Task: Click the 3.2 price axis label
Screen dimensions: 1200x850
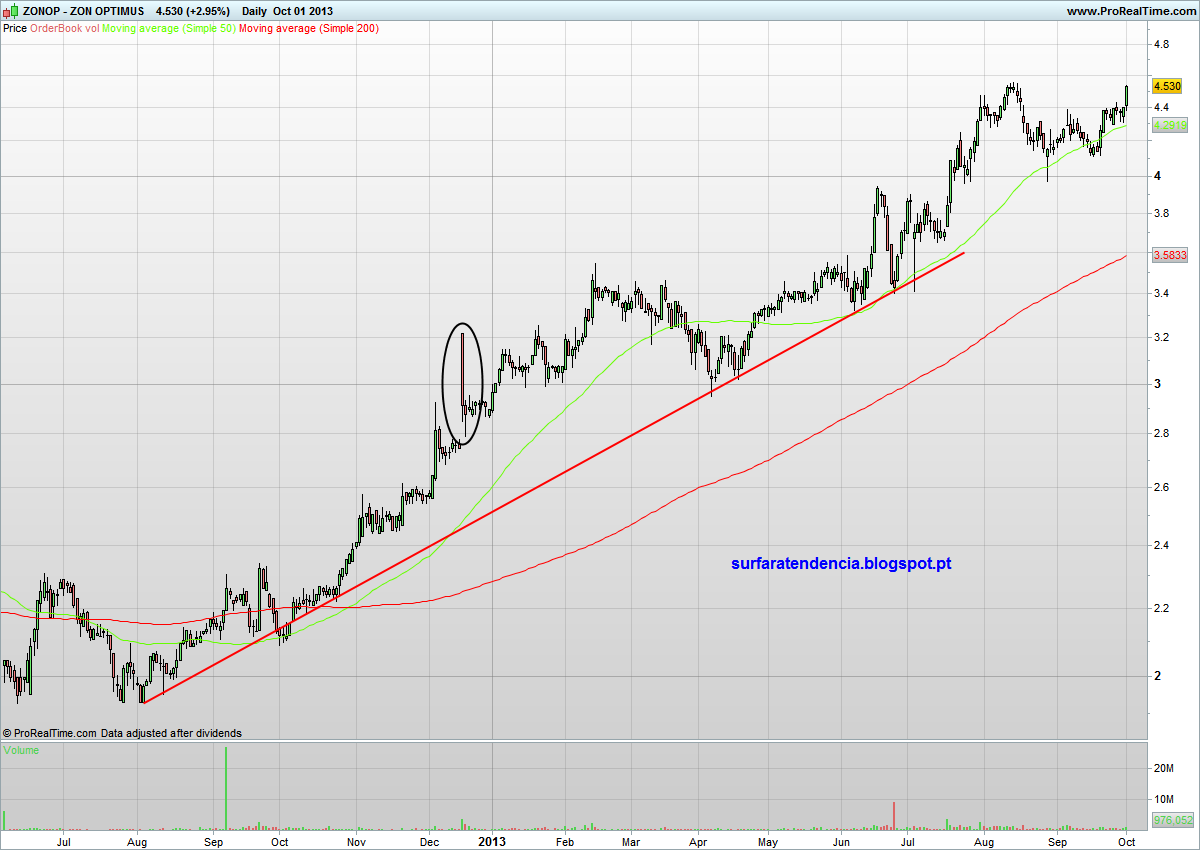Action: [1161, 337]
